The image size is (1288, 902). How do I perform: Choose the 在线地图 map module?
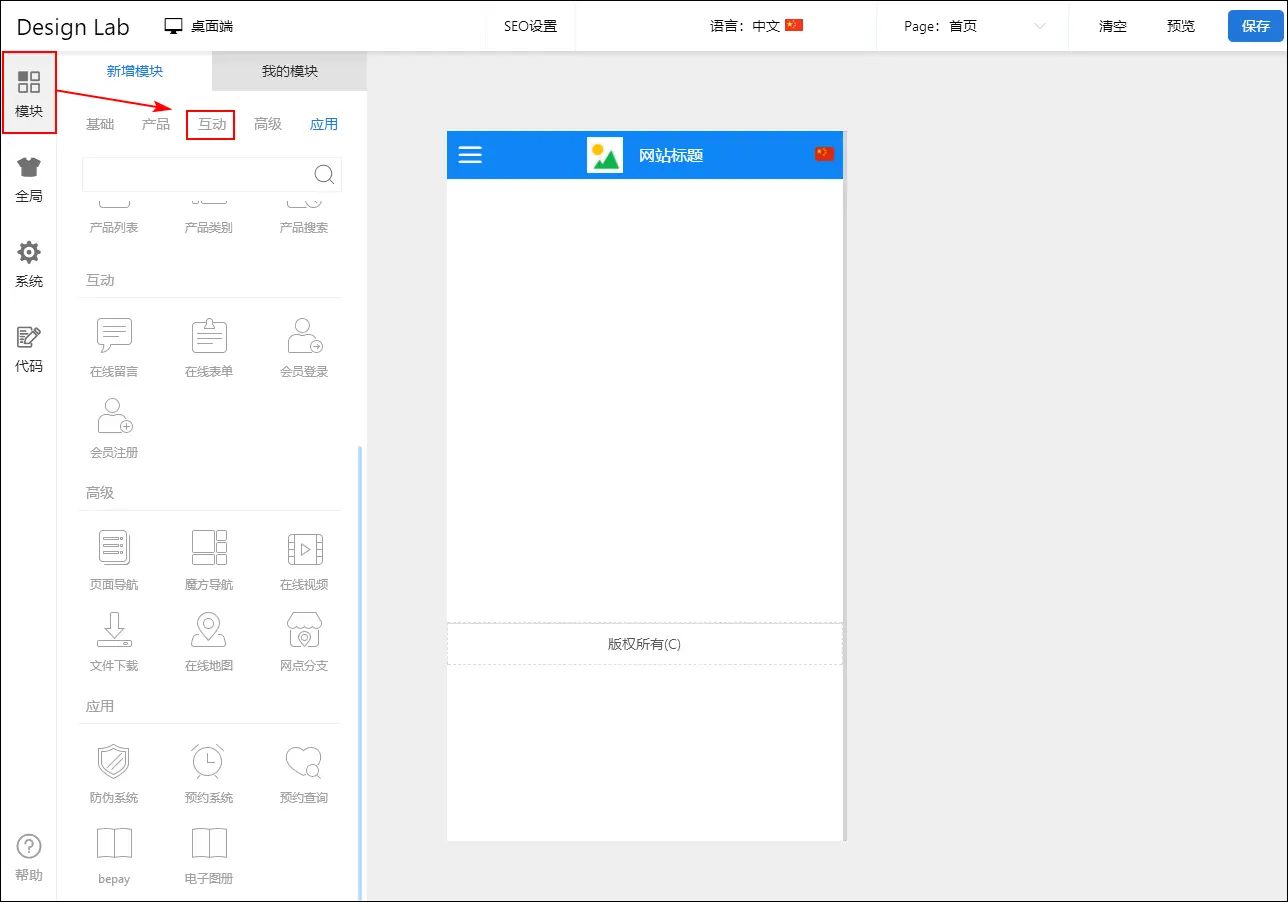209,631
